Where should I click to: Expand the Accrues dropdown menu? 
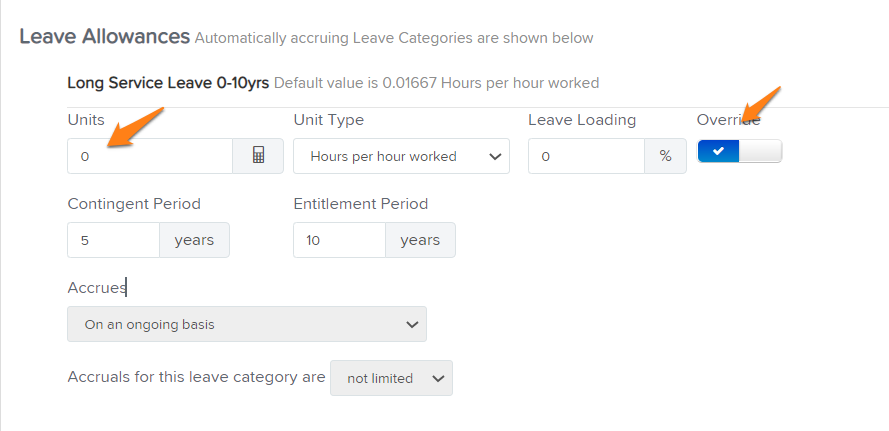pos(247,324)
